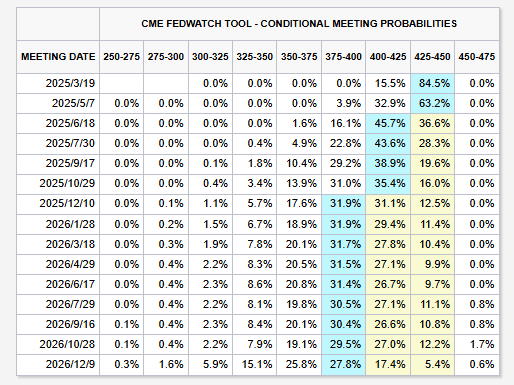Click the 2025/12/10 meeting date
Screen dimensions: 514x385
click(x=67, y=203)
